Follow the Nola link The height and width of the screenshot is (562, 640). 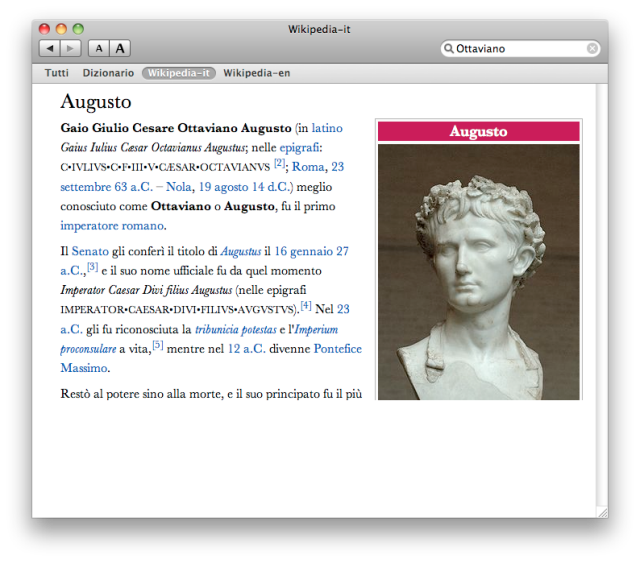tap(178, 187)
